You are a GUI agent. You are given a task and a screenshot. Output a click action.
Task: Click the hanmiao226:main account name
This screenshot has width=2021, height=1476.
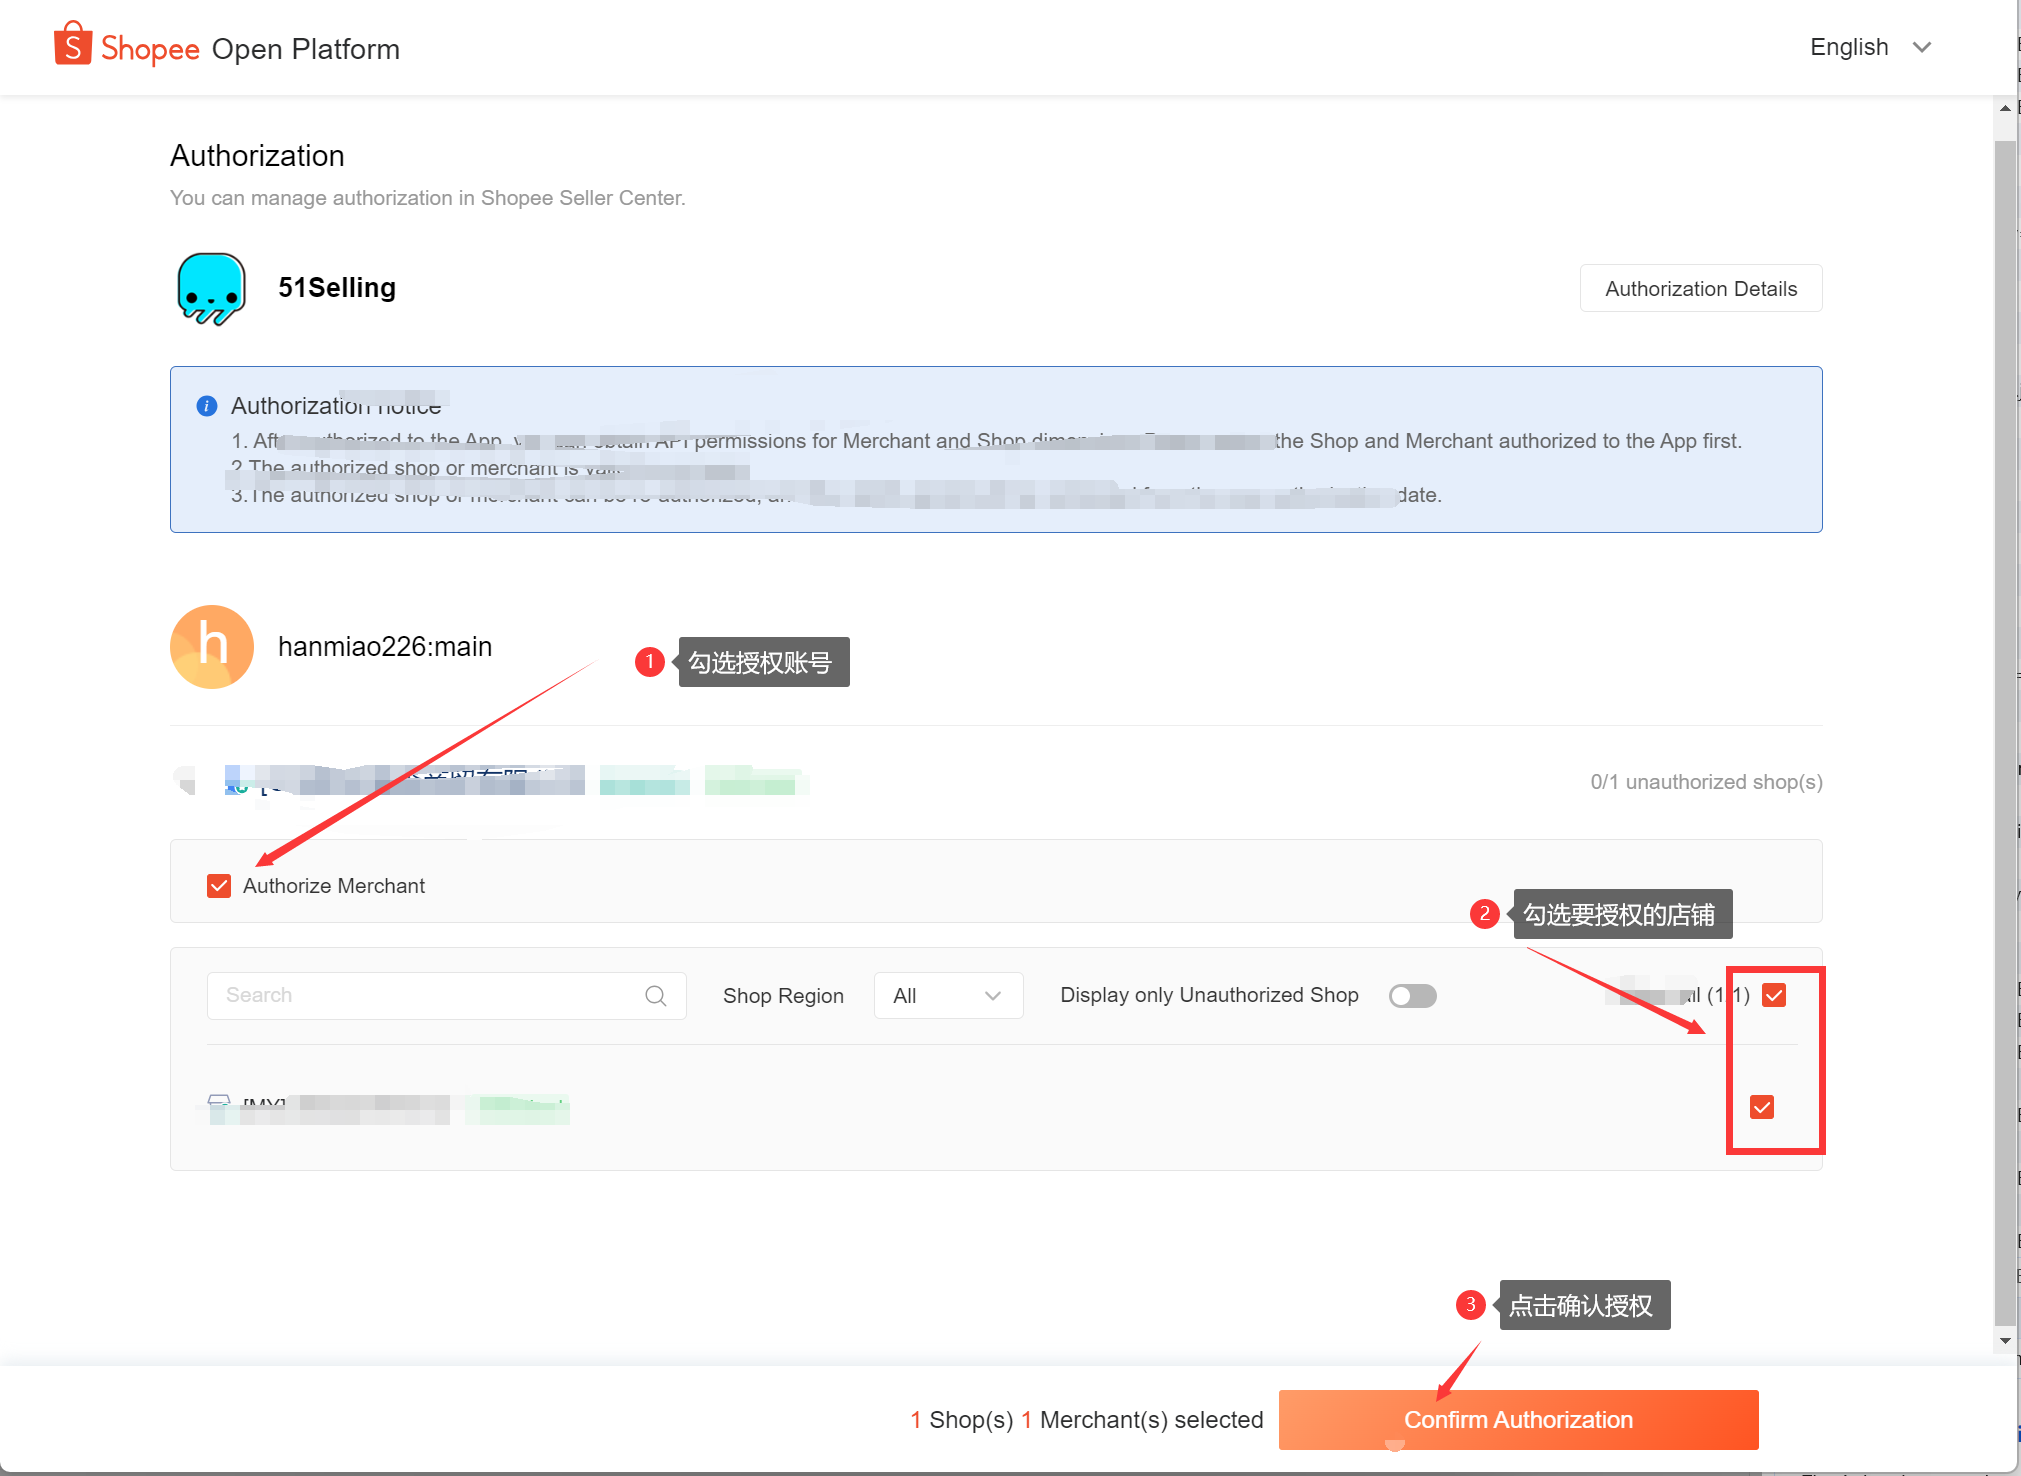tap(385, 646)
